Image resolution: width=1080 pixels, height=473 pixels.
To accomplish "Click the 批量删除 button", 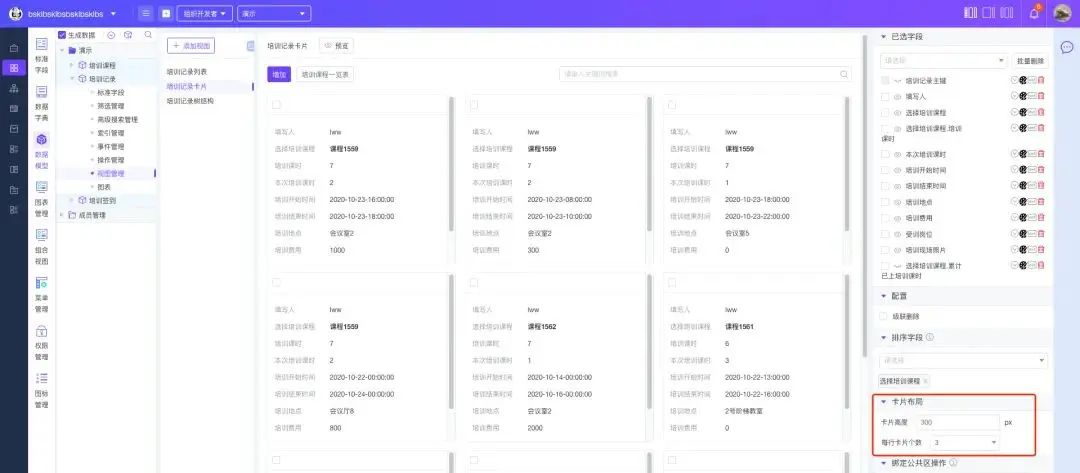I will tap(1030, 61).
